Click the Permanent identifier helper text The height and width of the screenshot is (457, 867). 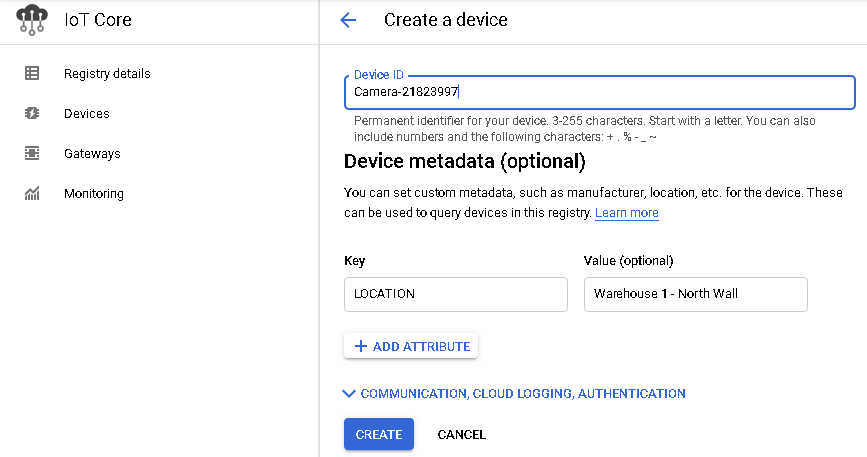(584, 129)
